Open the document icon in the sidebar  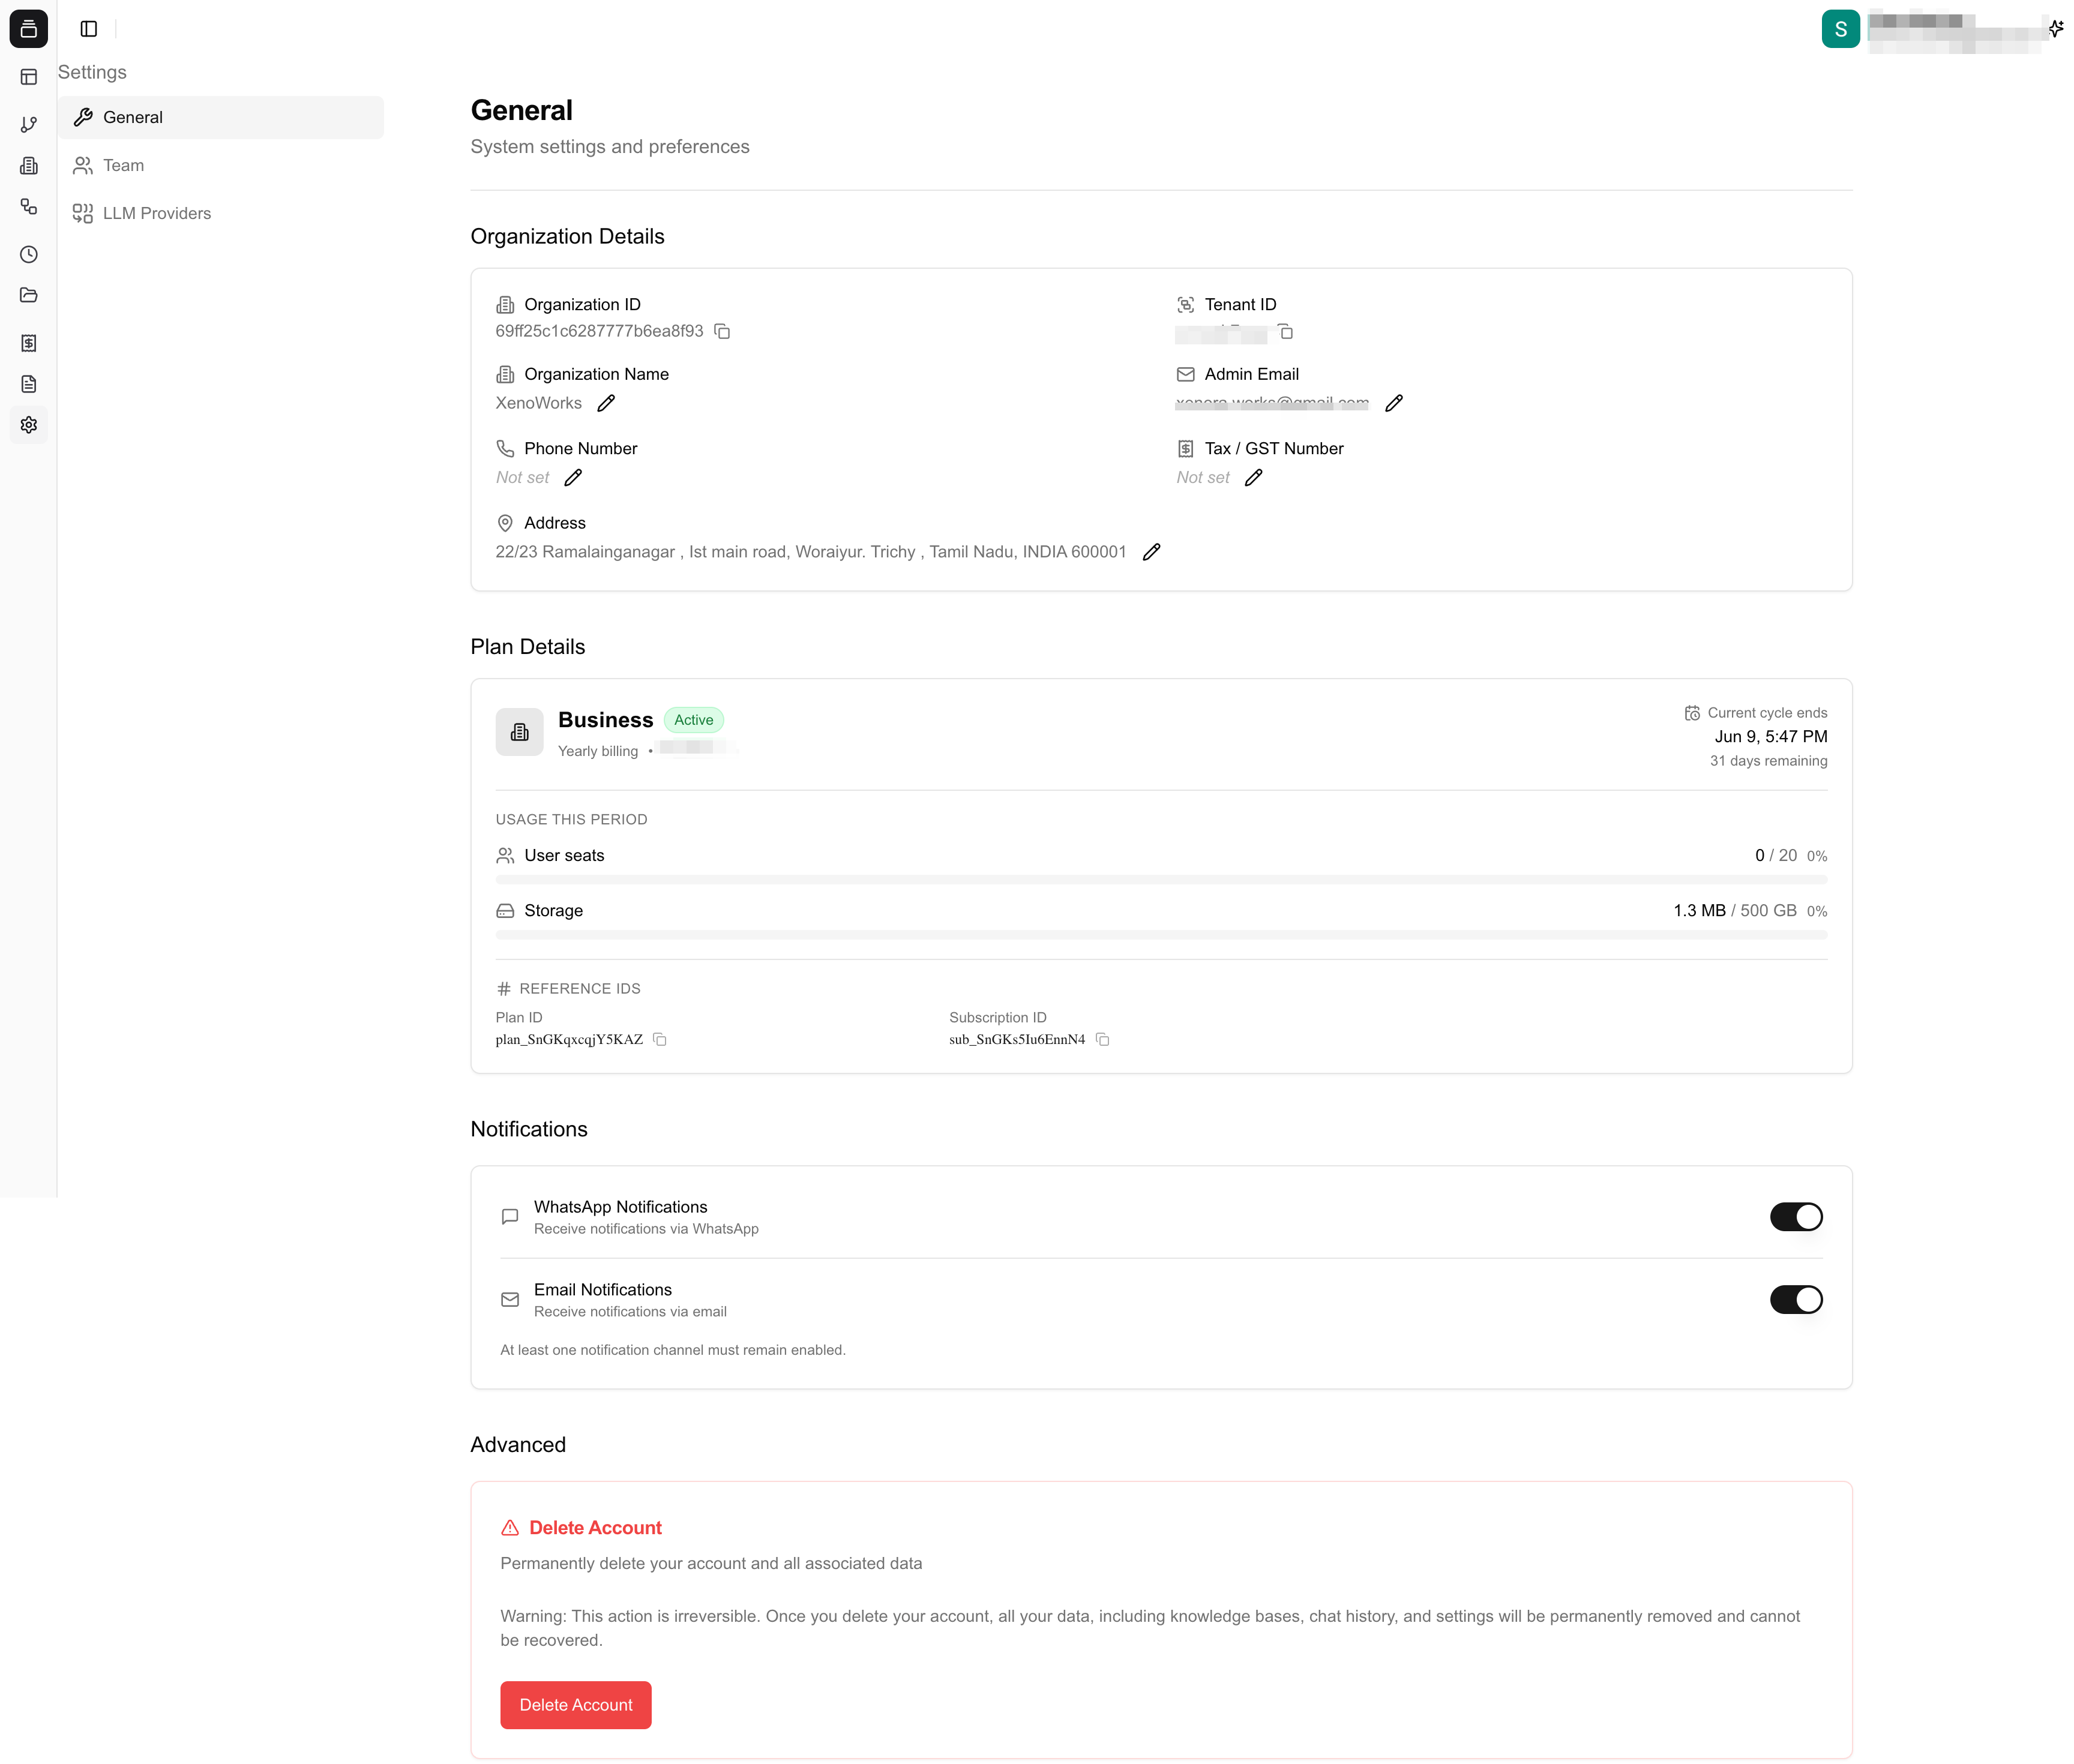pos(29,384)
